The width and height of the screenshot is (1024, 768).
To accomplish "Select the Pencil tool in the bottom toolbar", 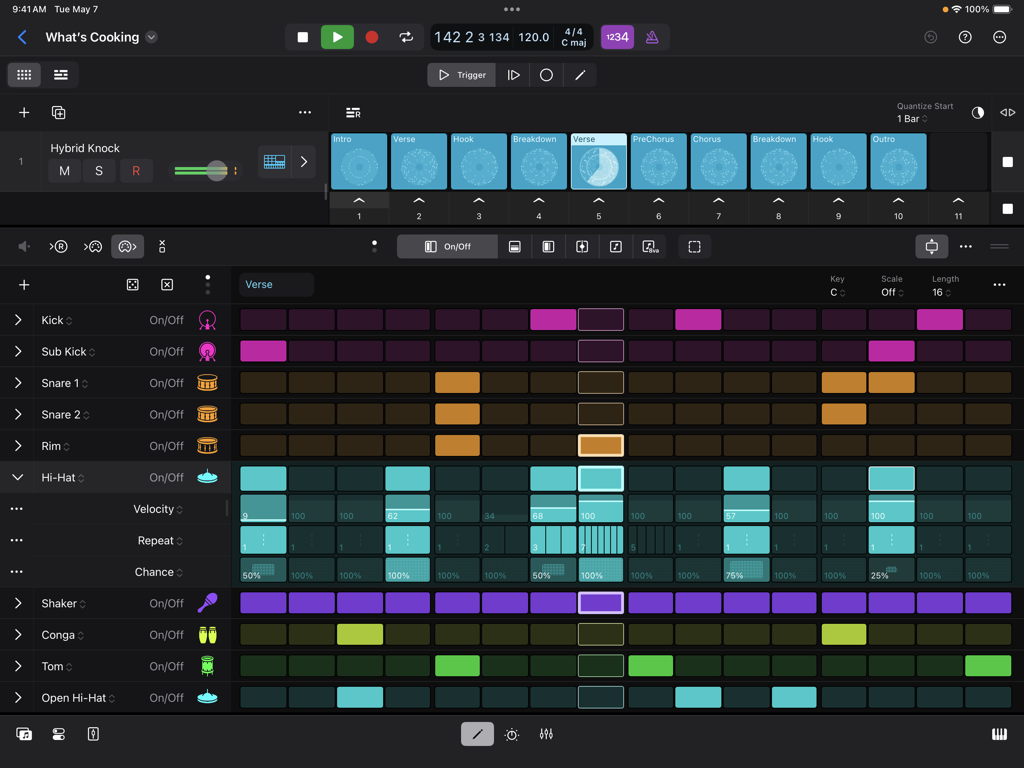I will [477, 733].
